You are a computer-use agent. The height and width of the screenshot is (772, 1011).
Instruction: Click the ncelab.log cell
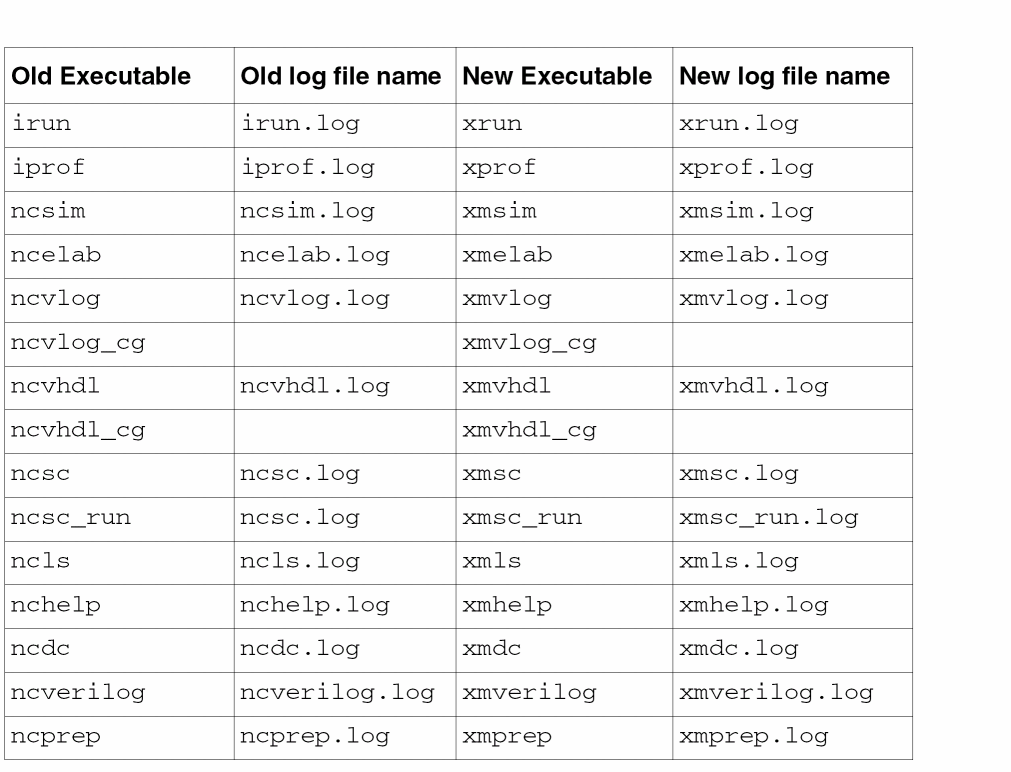[315, 255]
